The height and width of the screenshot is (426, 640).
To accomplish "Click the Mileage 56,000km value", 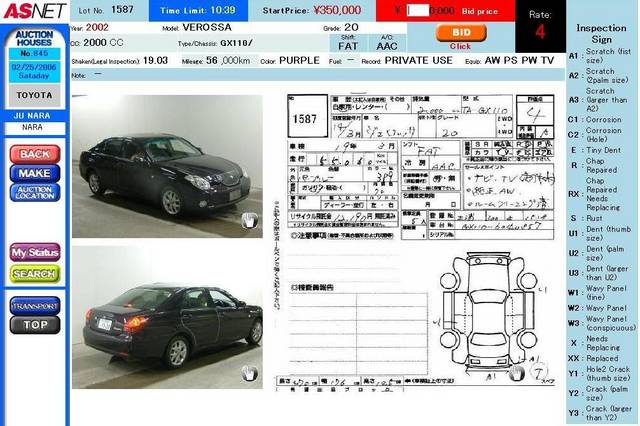I will (228, 61).
